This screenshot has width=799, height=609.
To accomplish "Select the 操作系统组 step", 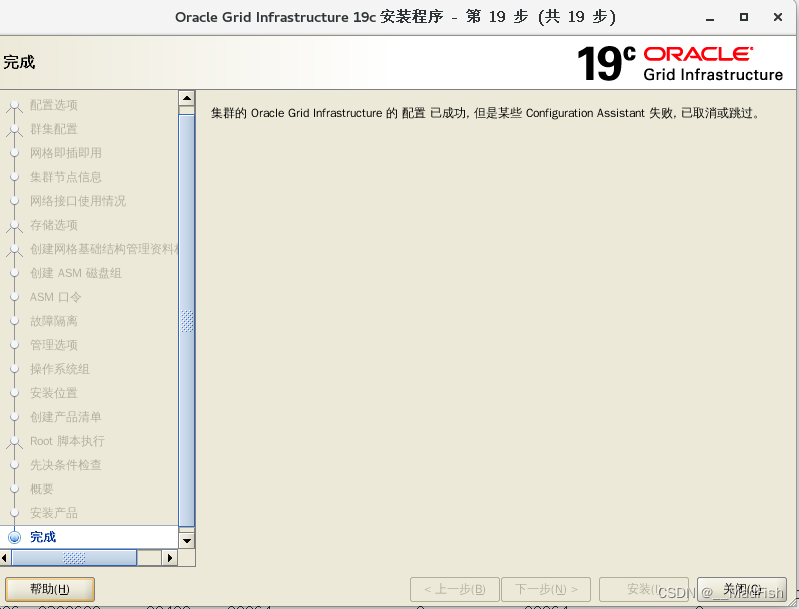I will click(60, 368).
